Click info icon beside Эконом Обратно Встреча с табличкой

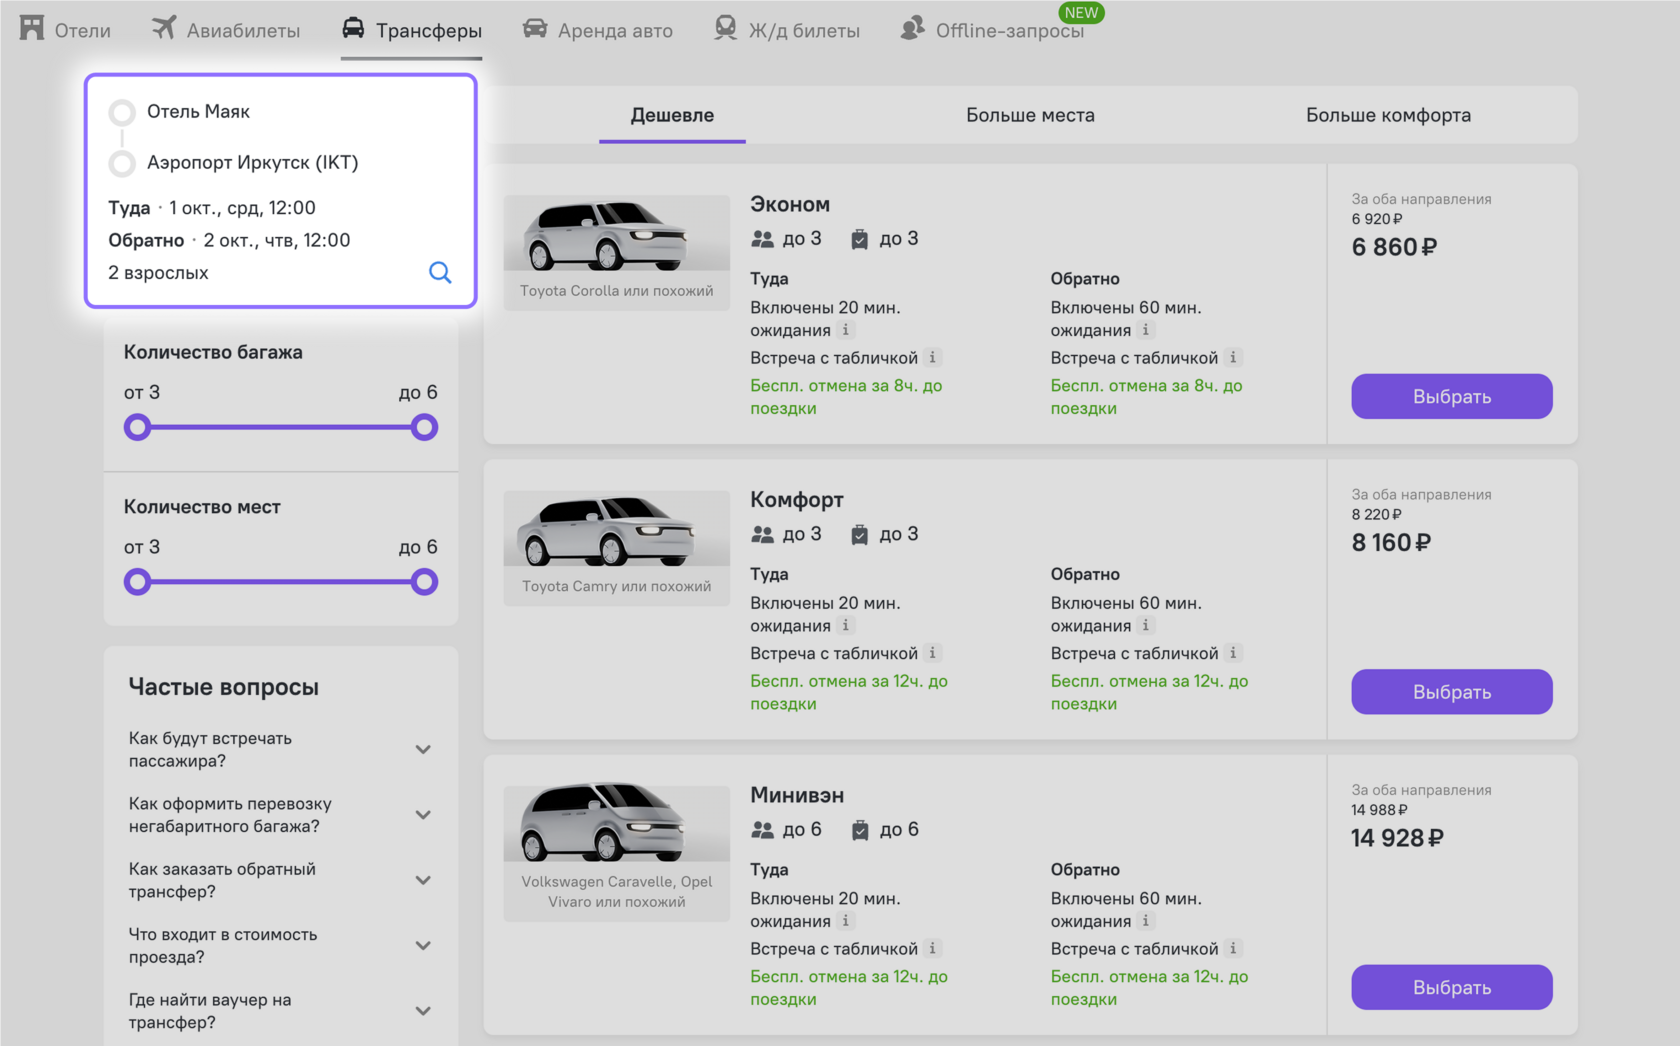(x=1233, y=357)
